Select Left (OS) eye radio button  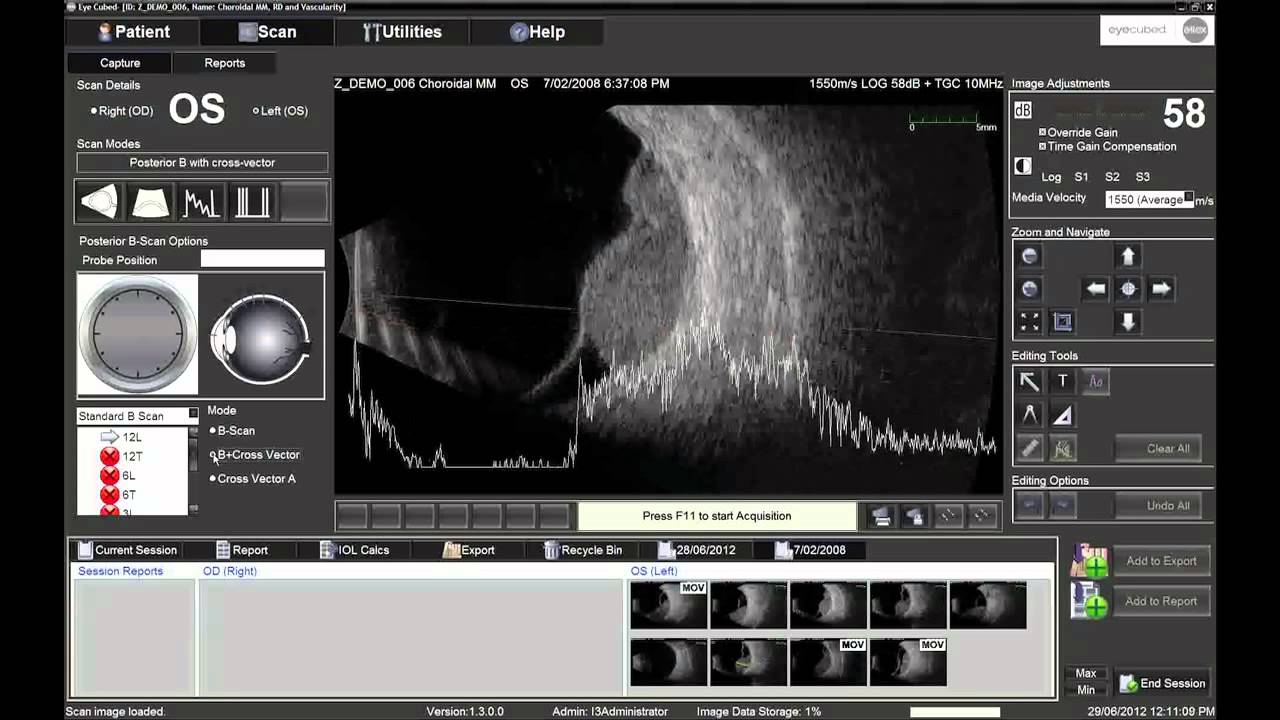click(x=280, y=111)
